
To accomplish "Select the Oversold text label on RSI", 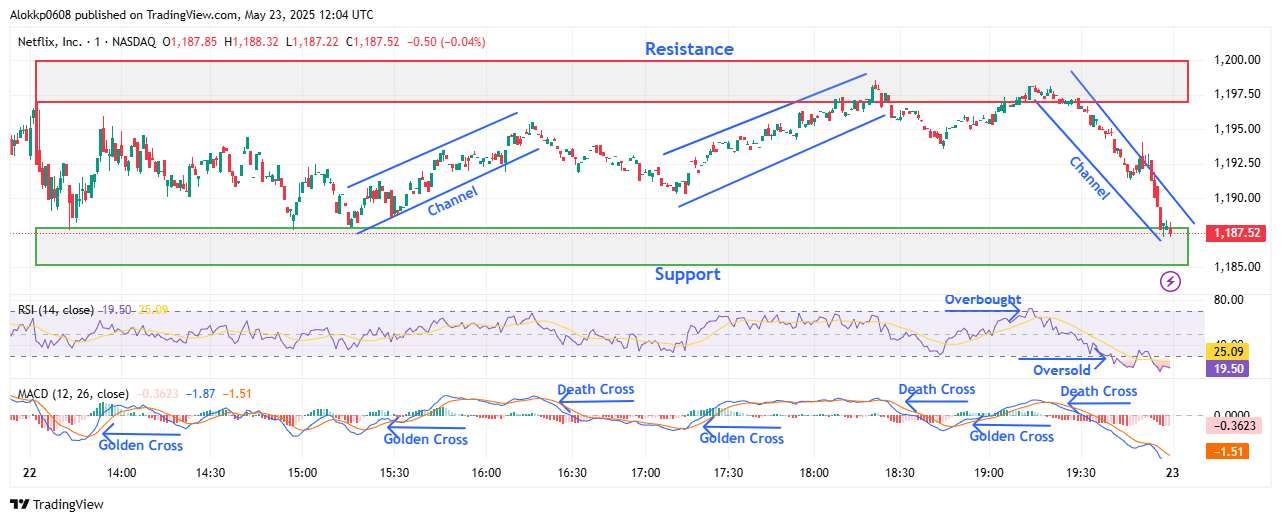I will [x=1061, y=369].
